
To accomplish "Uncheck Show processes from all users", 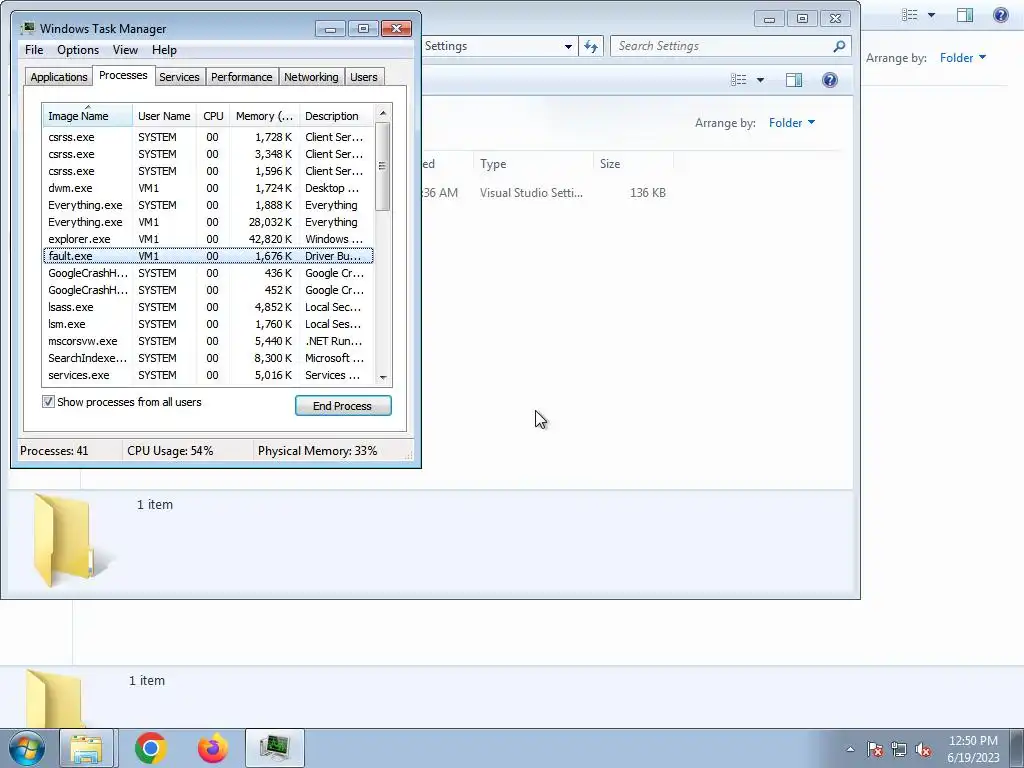I will click(x=48, y=402).
